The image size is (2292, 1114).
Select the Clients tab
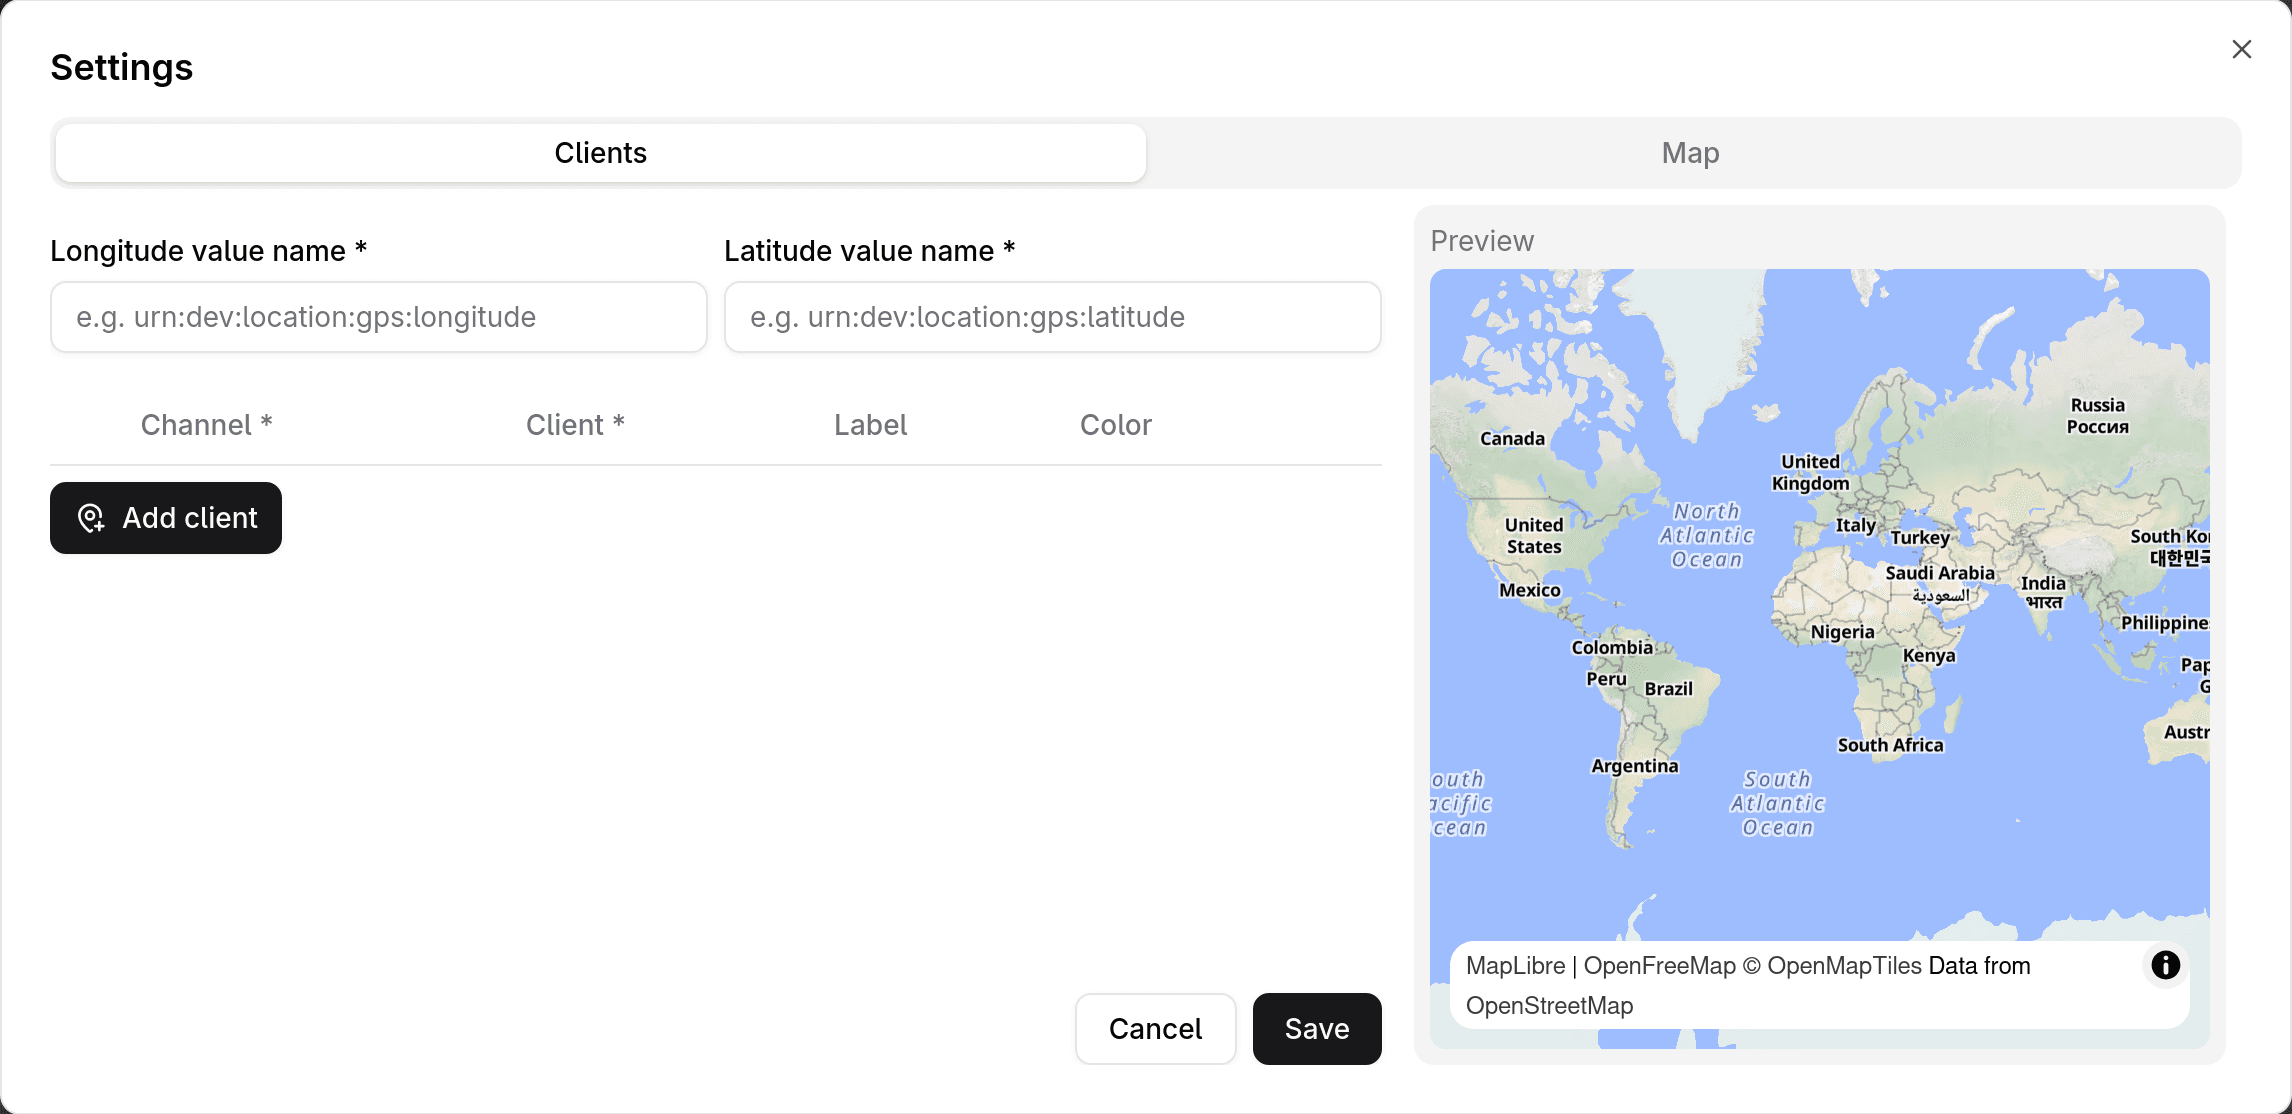599,153
